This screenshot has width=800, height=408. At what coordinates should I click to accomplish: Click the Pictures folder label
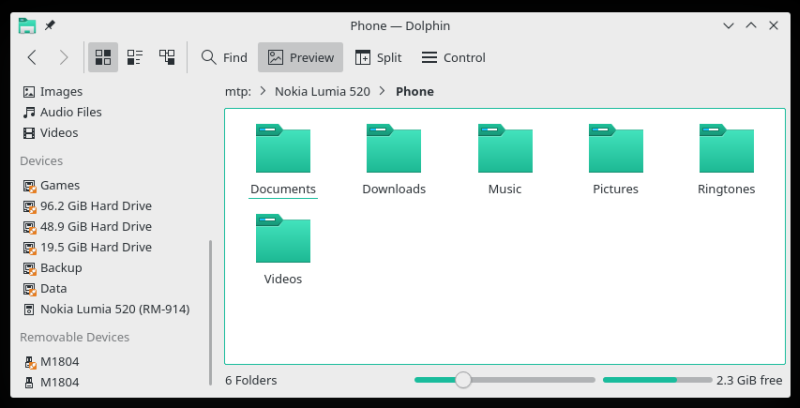(615, 189)
